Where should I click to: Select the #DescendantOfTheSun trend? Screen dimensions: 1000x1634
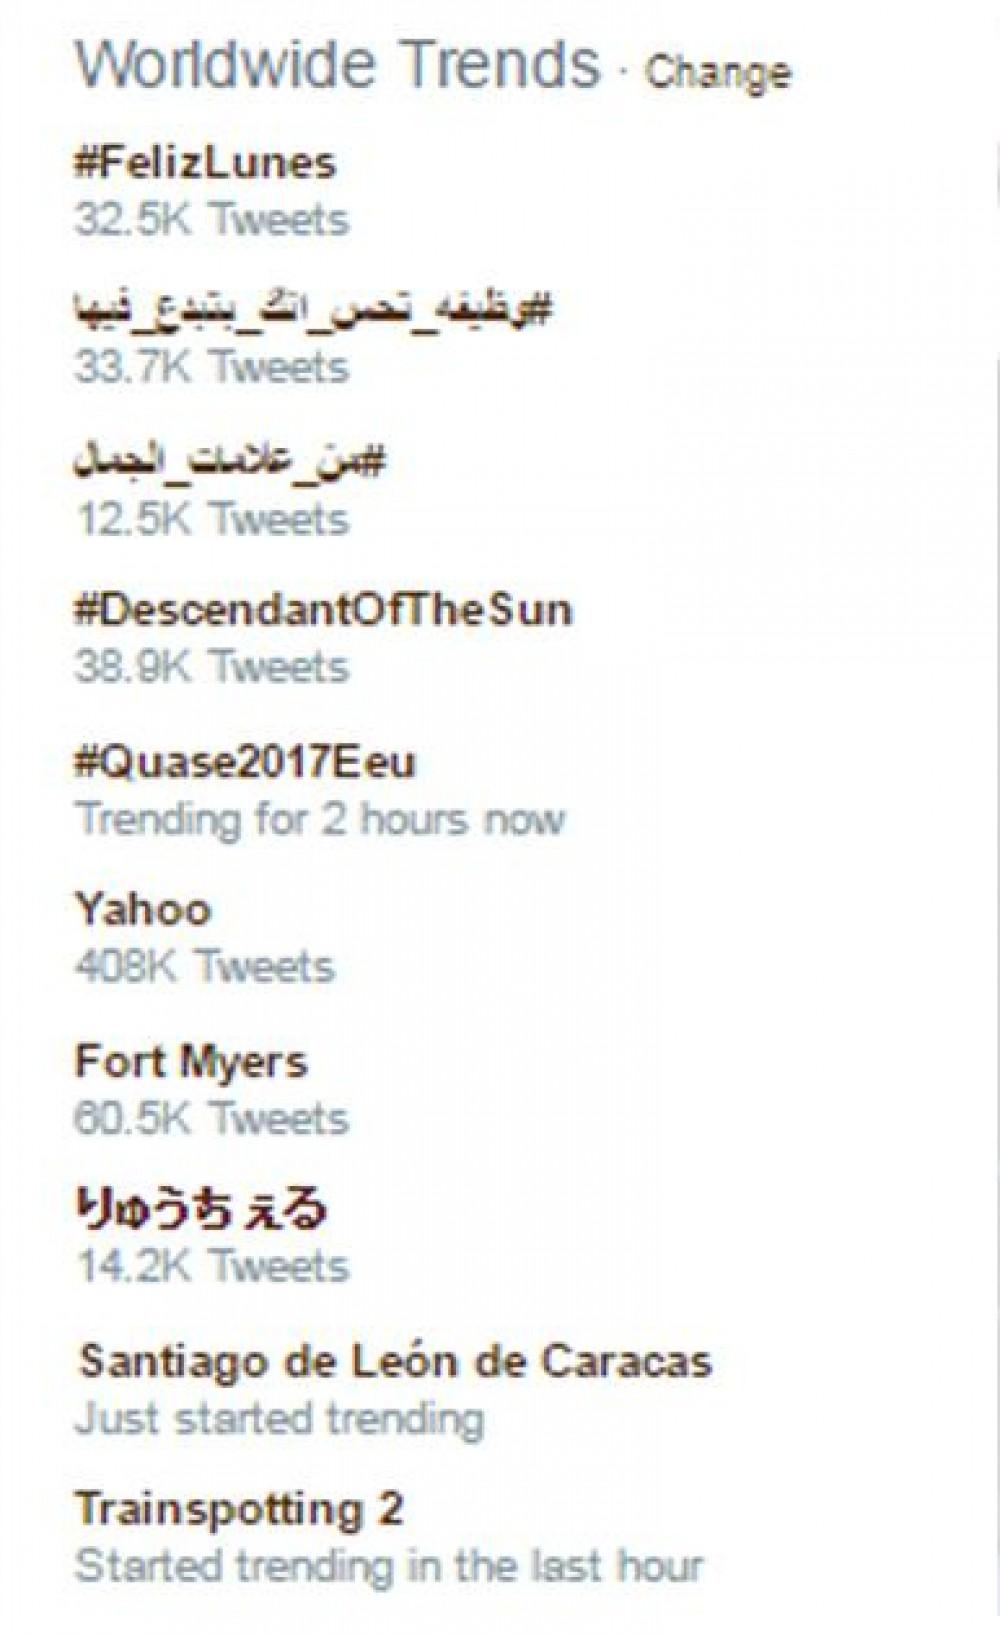[323, 610]
